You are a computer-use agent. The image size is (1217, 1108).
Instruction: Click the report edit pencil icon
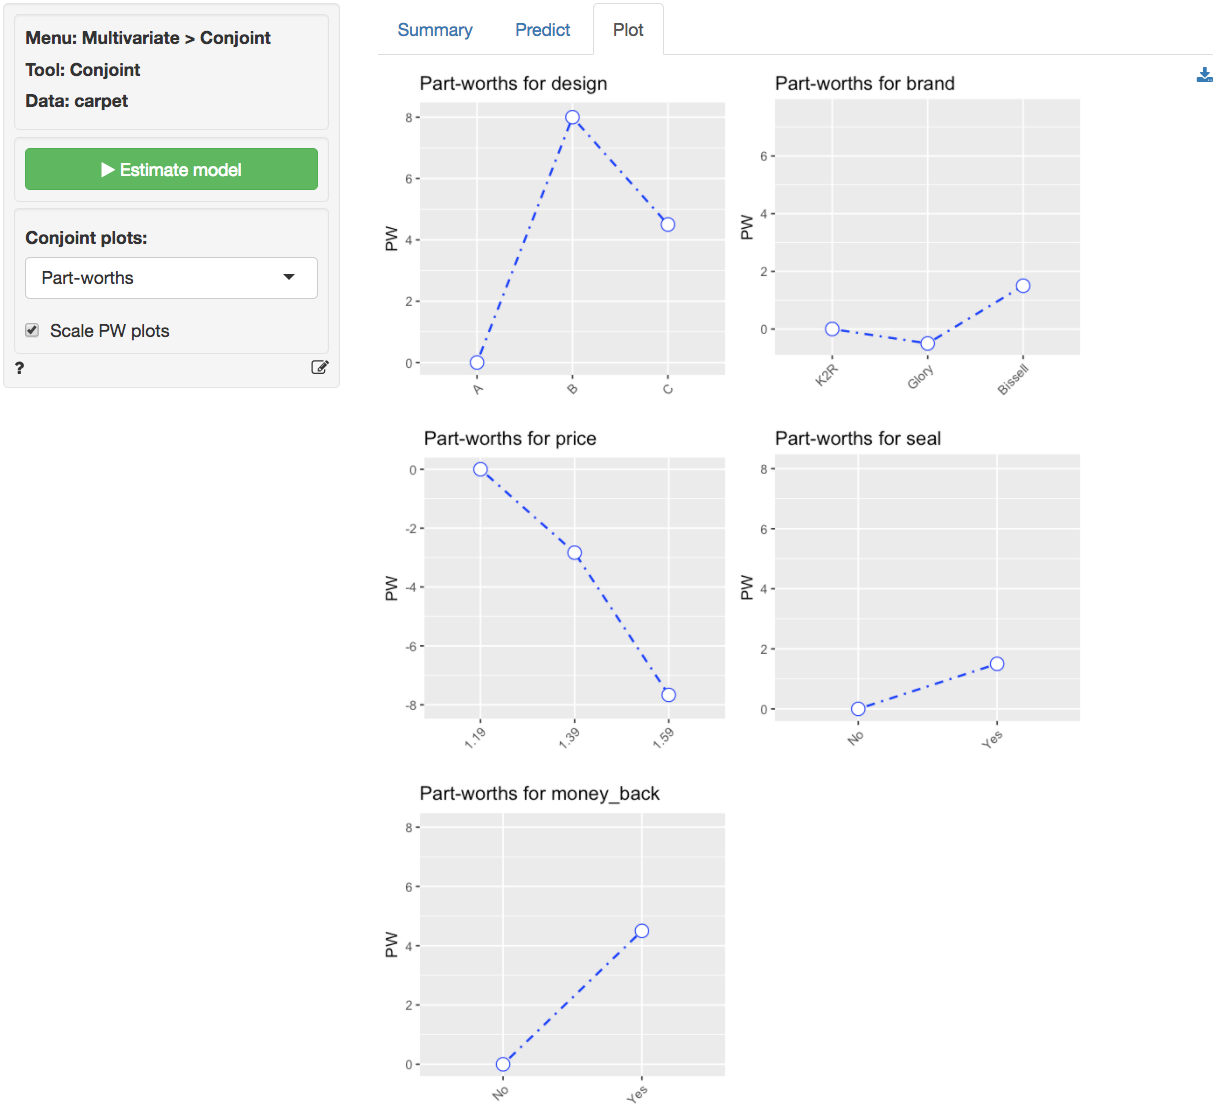coord(320,367)
